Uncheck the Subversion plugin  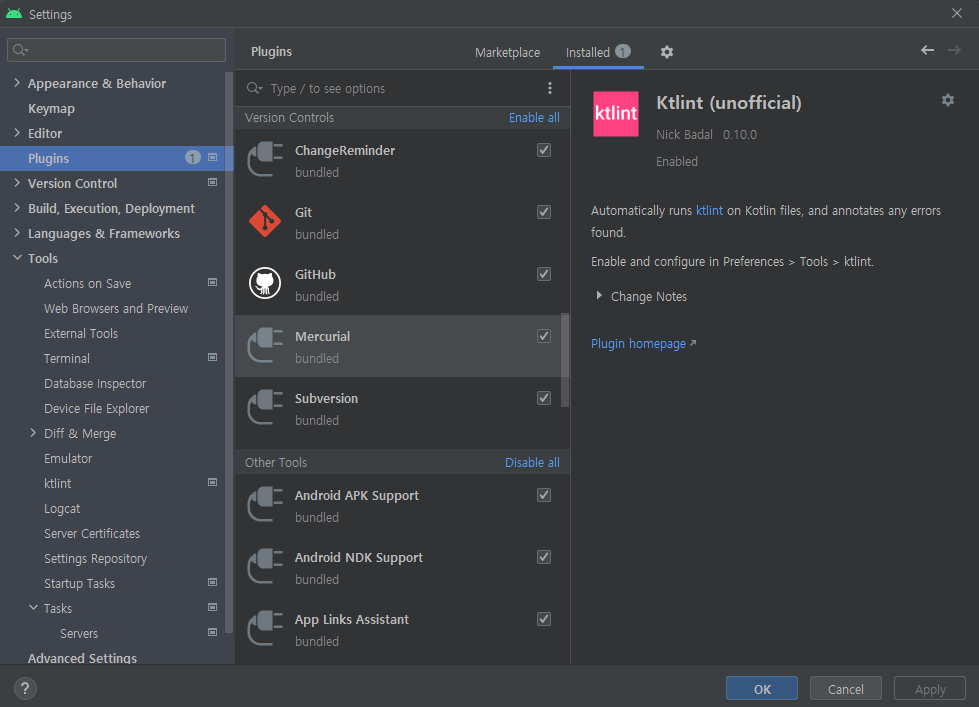click(x=544, y=398)
